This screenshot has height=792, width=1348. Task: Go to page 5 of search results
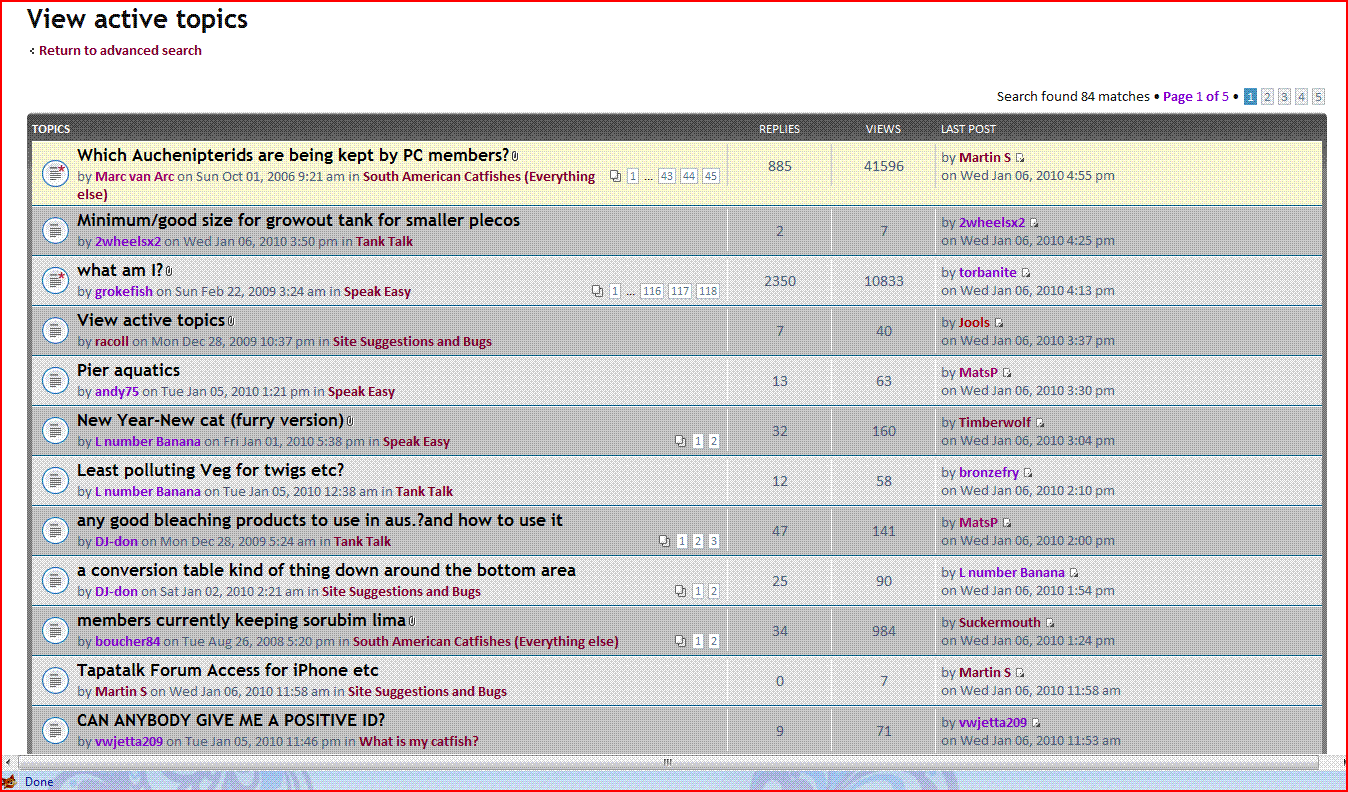pyautogui.click(x=1318, y=97)
